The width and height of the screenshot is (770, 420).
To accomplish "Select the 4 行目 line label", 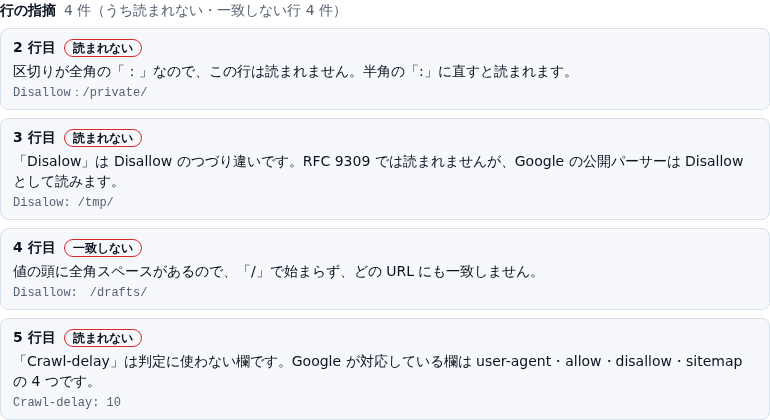I will pos(34,248).
